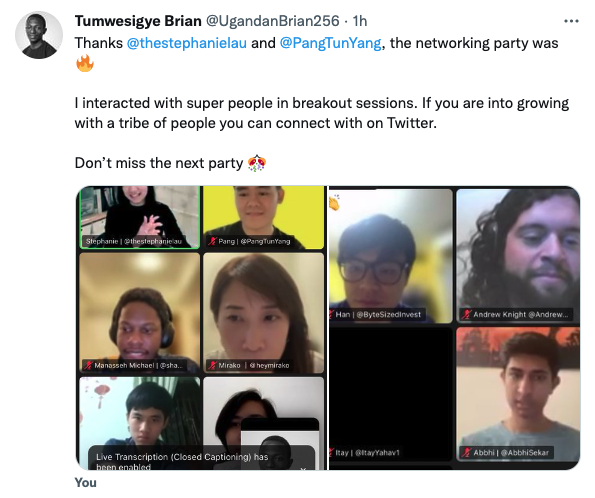The height and width of the screenshot is (498, 595).
Task: Click the @UgandanBrian256 handle
Action: click(x=272, y=21)
